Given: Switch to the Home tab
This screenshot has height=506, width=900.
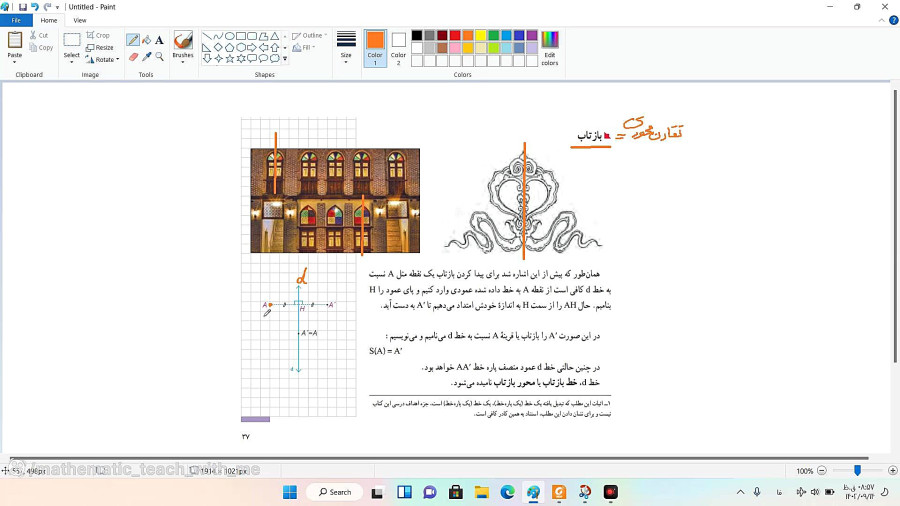Looking at the screenshot, I should pos(49,20).
